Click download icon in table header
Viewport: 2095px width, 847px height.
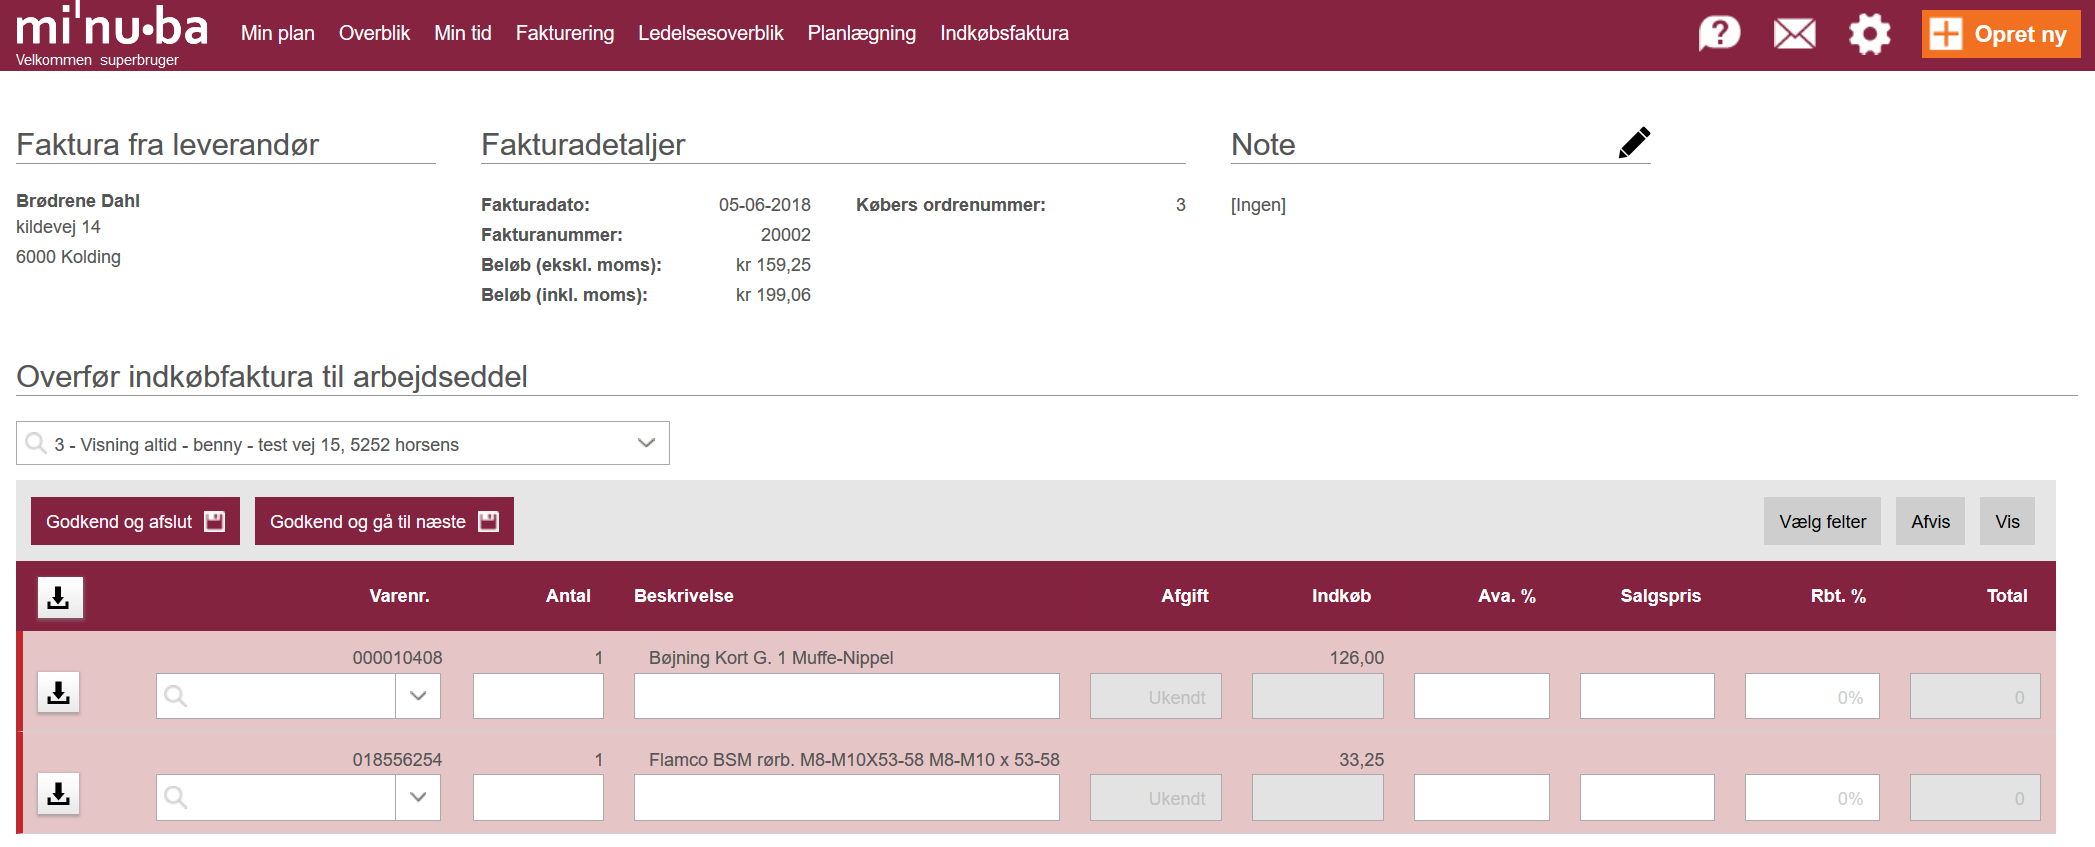pyautogui.click(x=59, y=597)
